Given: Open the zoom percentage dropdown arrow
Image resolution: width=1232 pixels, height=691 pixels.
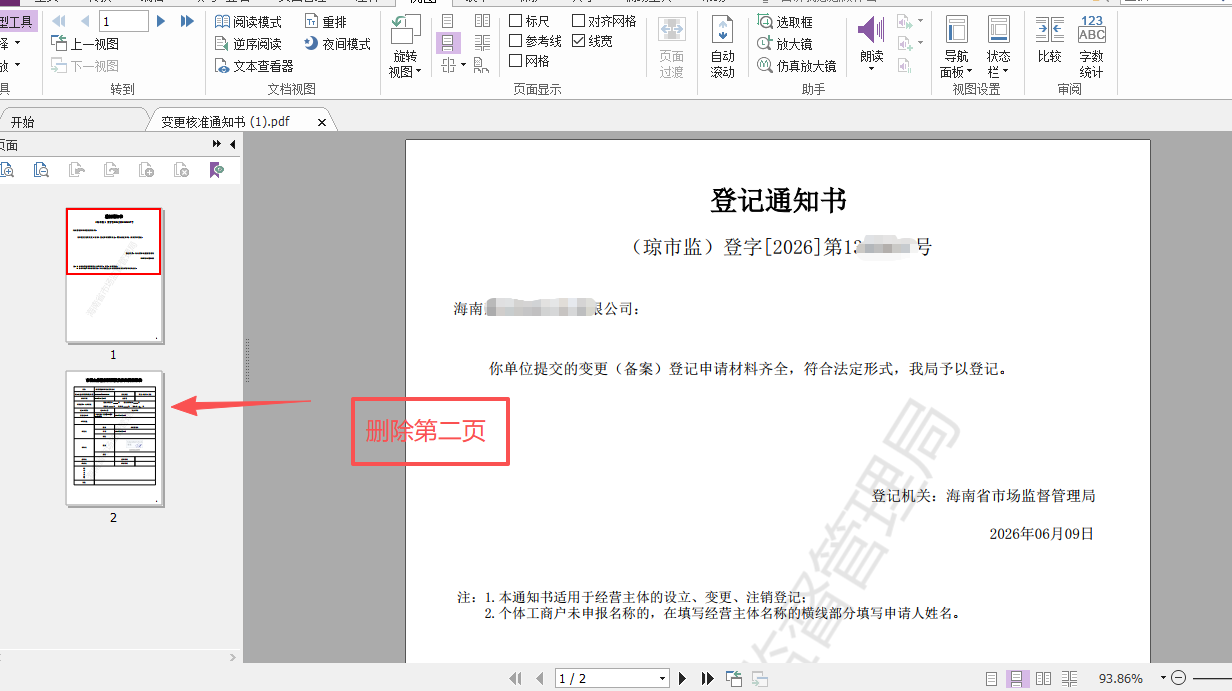Looking at the screenshot, I should click(1164, 678).
